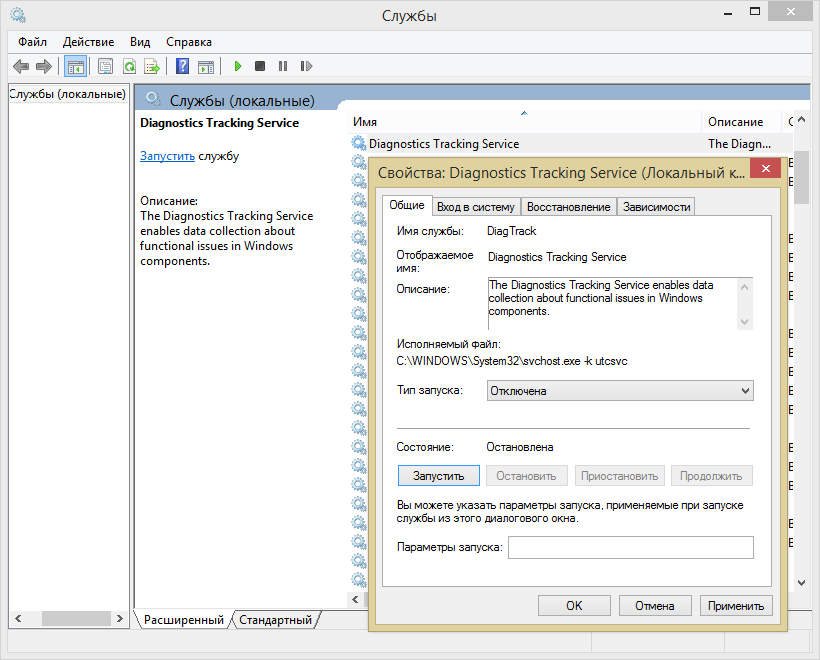
Task: Click the svchost.exe executable path text
Action: [x=511, y=361]
